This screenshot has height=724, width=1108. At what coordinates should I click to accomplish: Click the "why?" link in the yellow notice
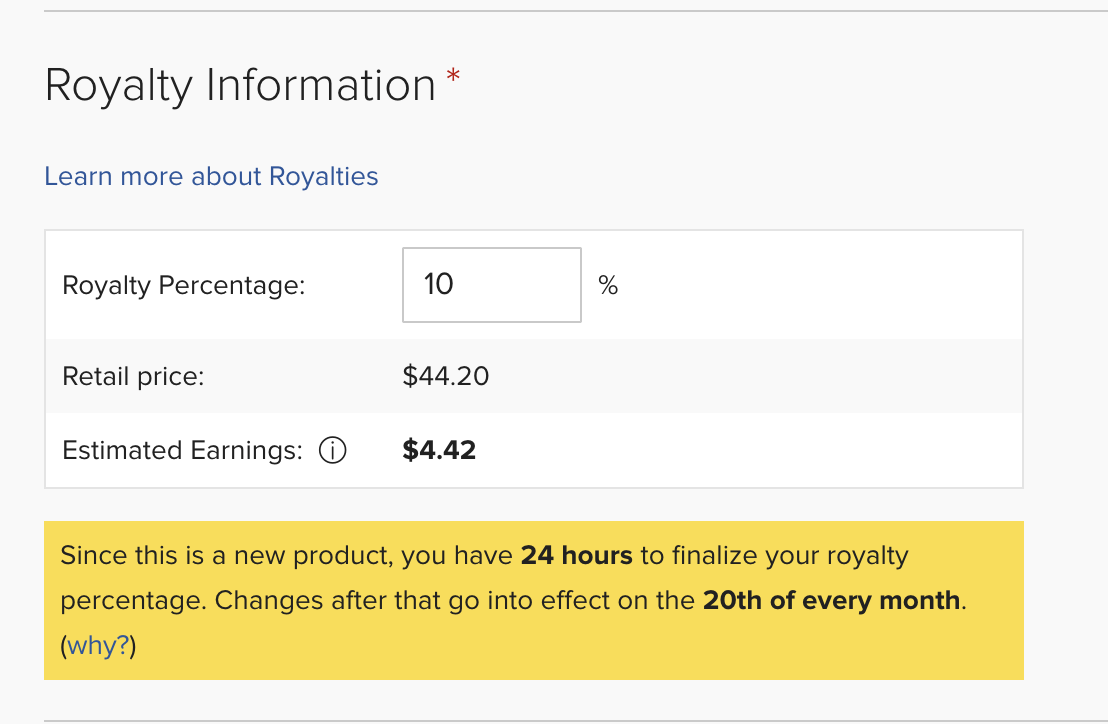(100, 646)
